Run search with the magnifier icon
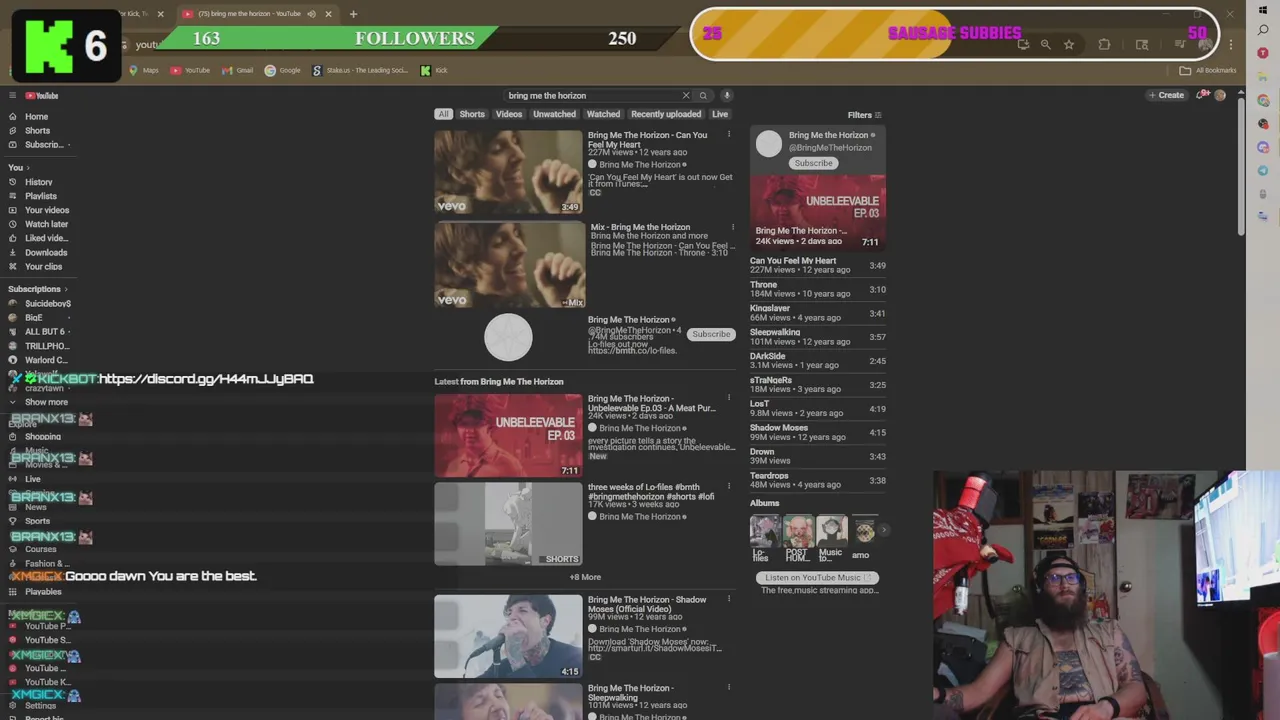 [703, 96]
